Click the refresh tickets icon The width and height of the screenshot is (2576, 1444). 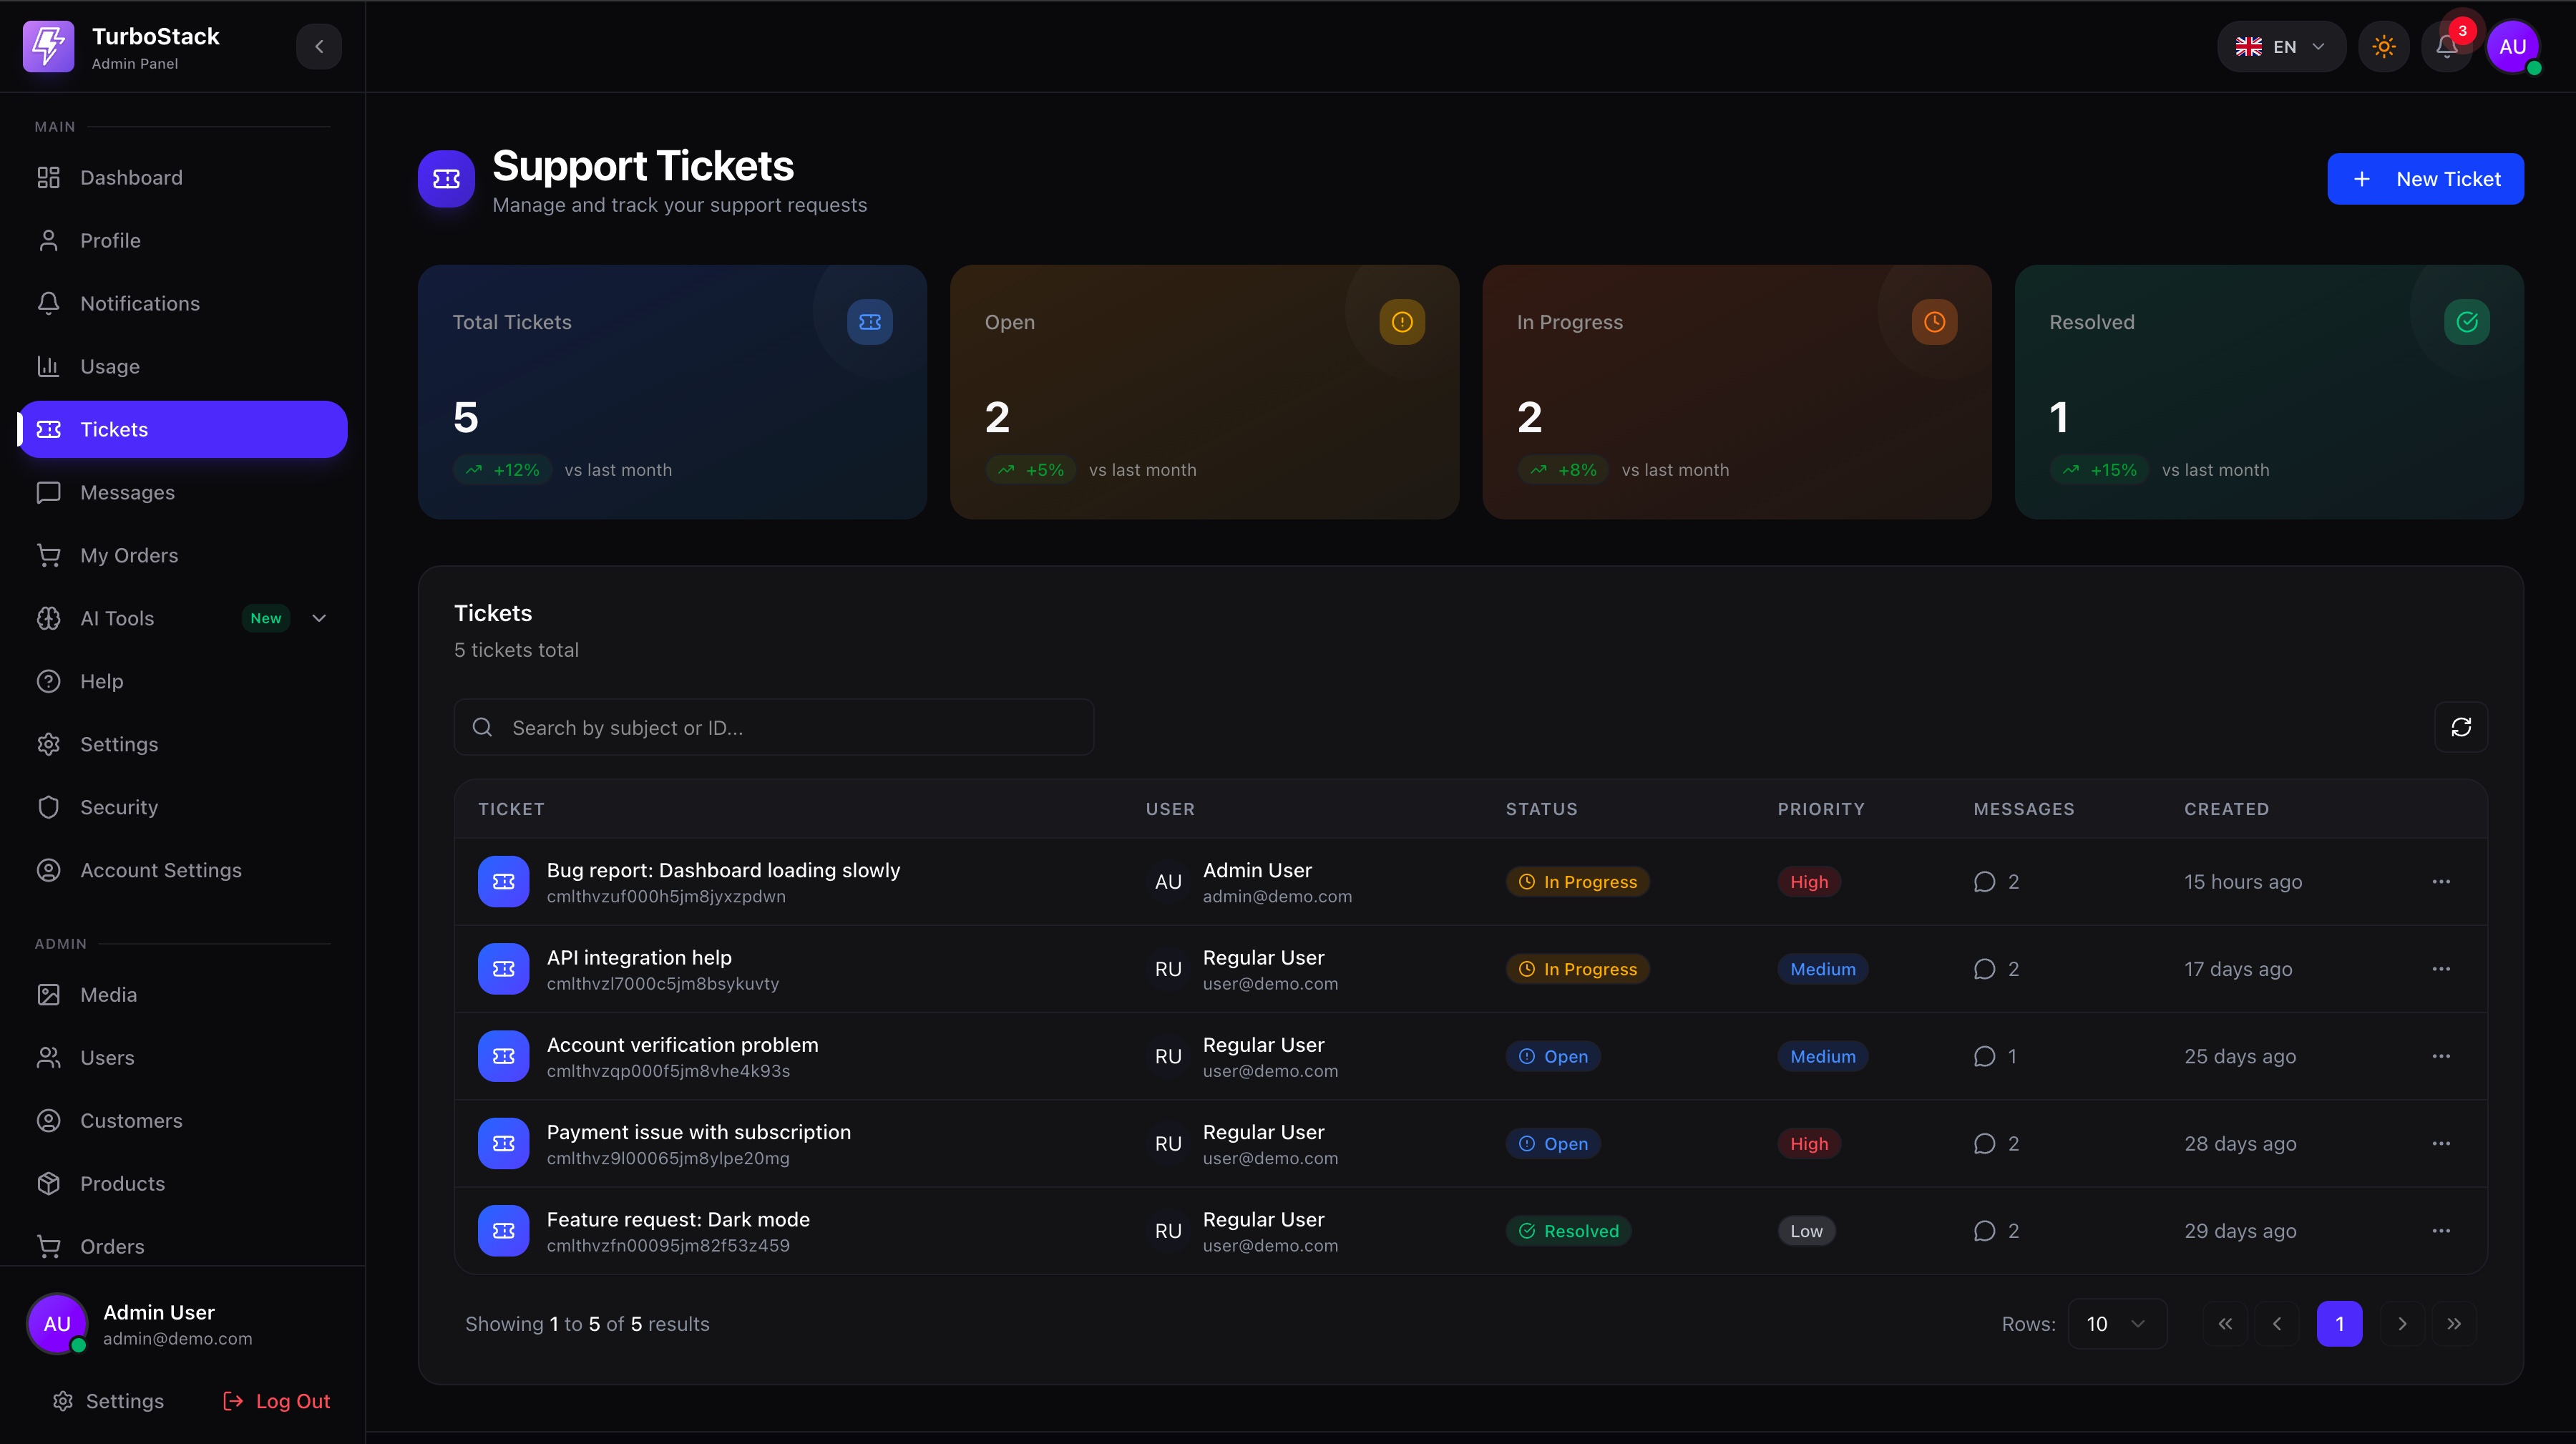click(x=2460, y=727)
